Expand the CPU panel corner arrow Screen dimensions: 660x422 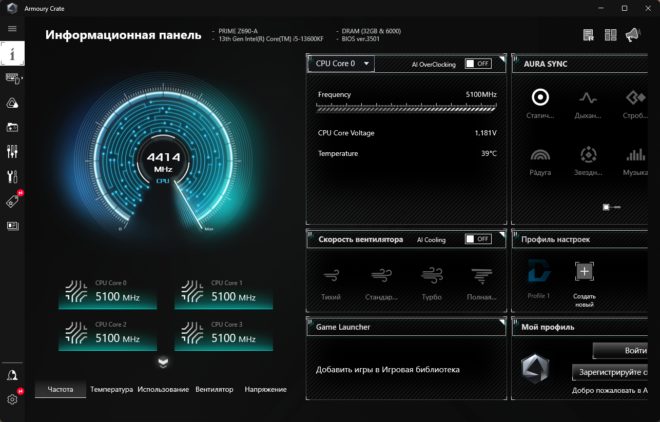[x=502, y=58]
